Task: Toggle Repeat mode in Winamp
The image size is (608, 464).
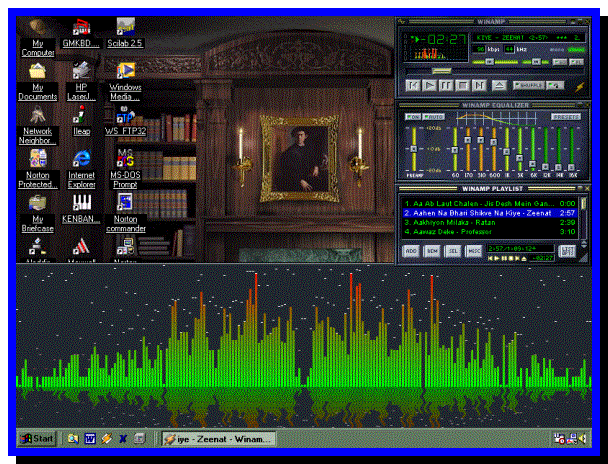Action: tap(555, 85)
